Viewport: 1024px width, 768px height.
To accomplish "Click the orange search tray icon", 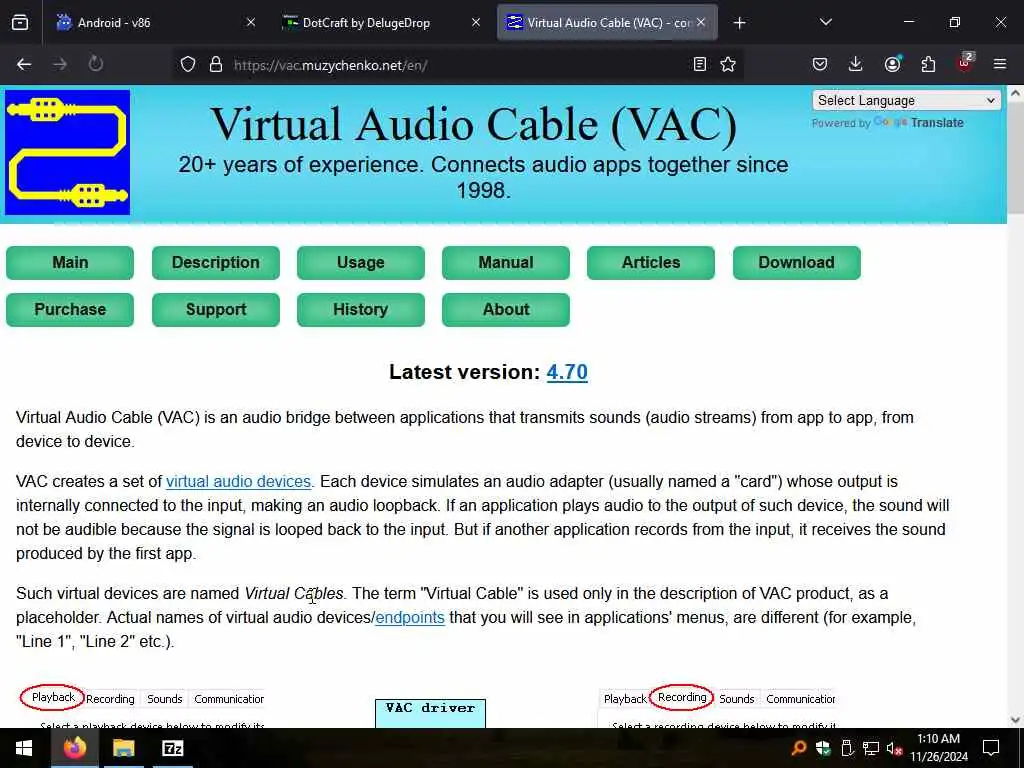I will click(798, 748).
